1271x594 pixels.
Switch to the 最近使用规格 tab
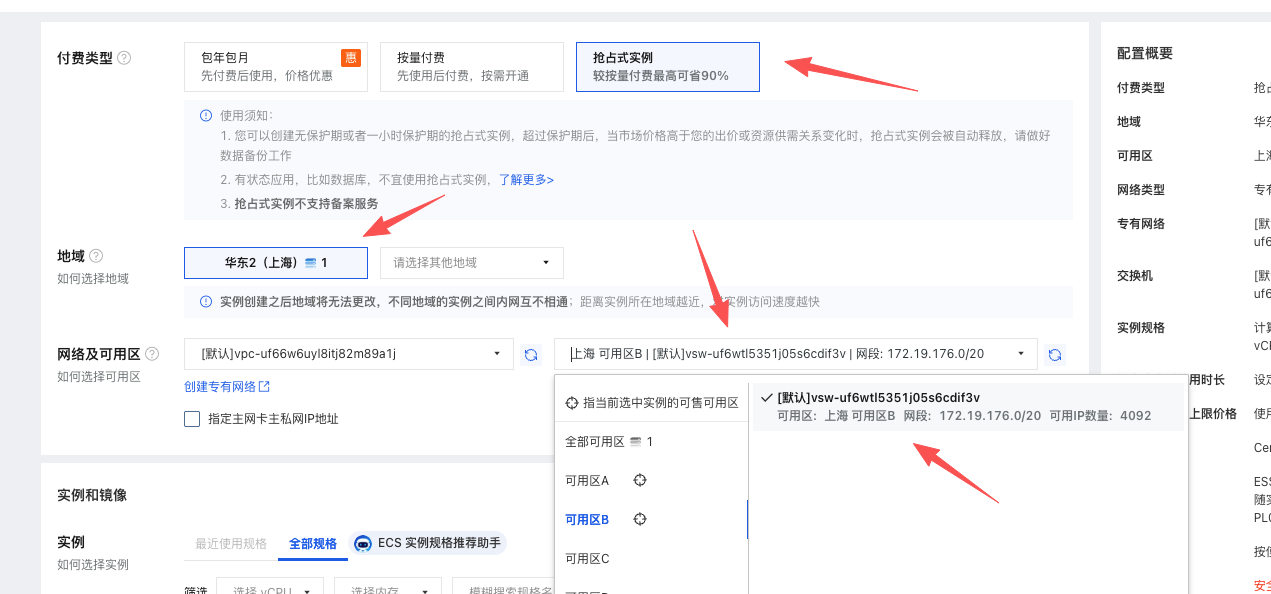click(231, 544)
